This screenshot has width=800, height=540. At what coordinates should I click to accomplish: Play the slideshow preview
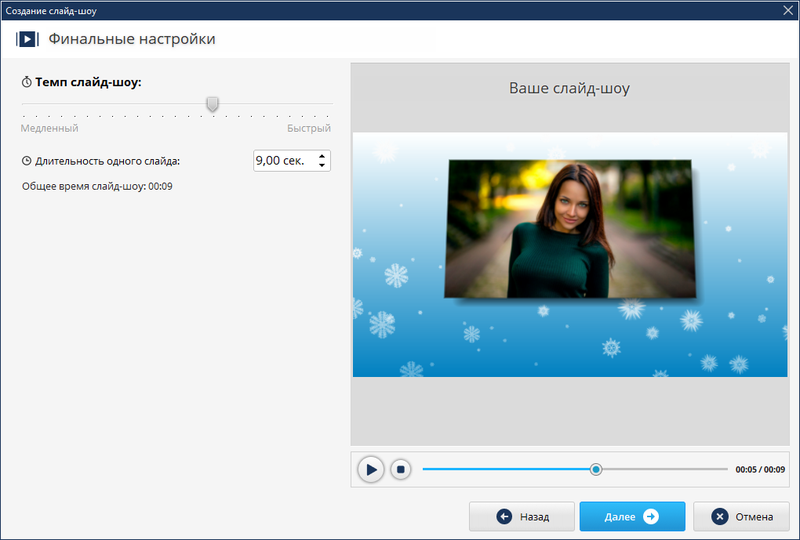(371, 469)
